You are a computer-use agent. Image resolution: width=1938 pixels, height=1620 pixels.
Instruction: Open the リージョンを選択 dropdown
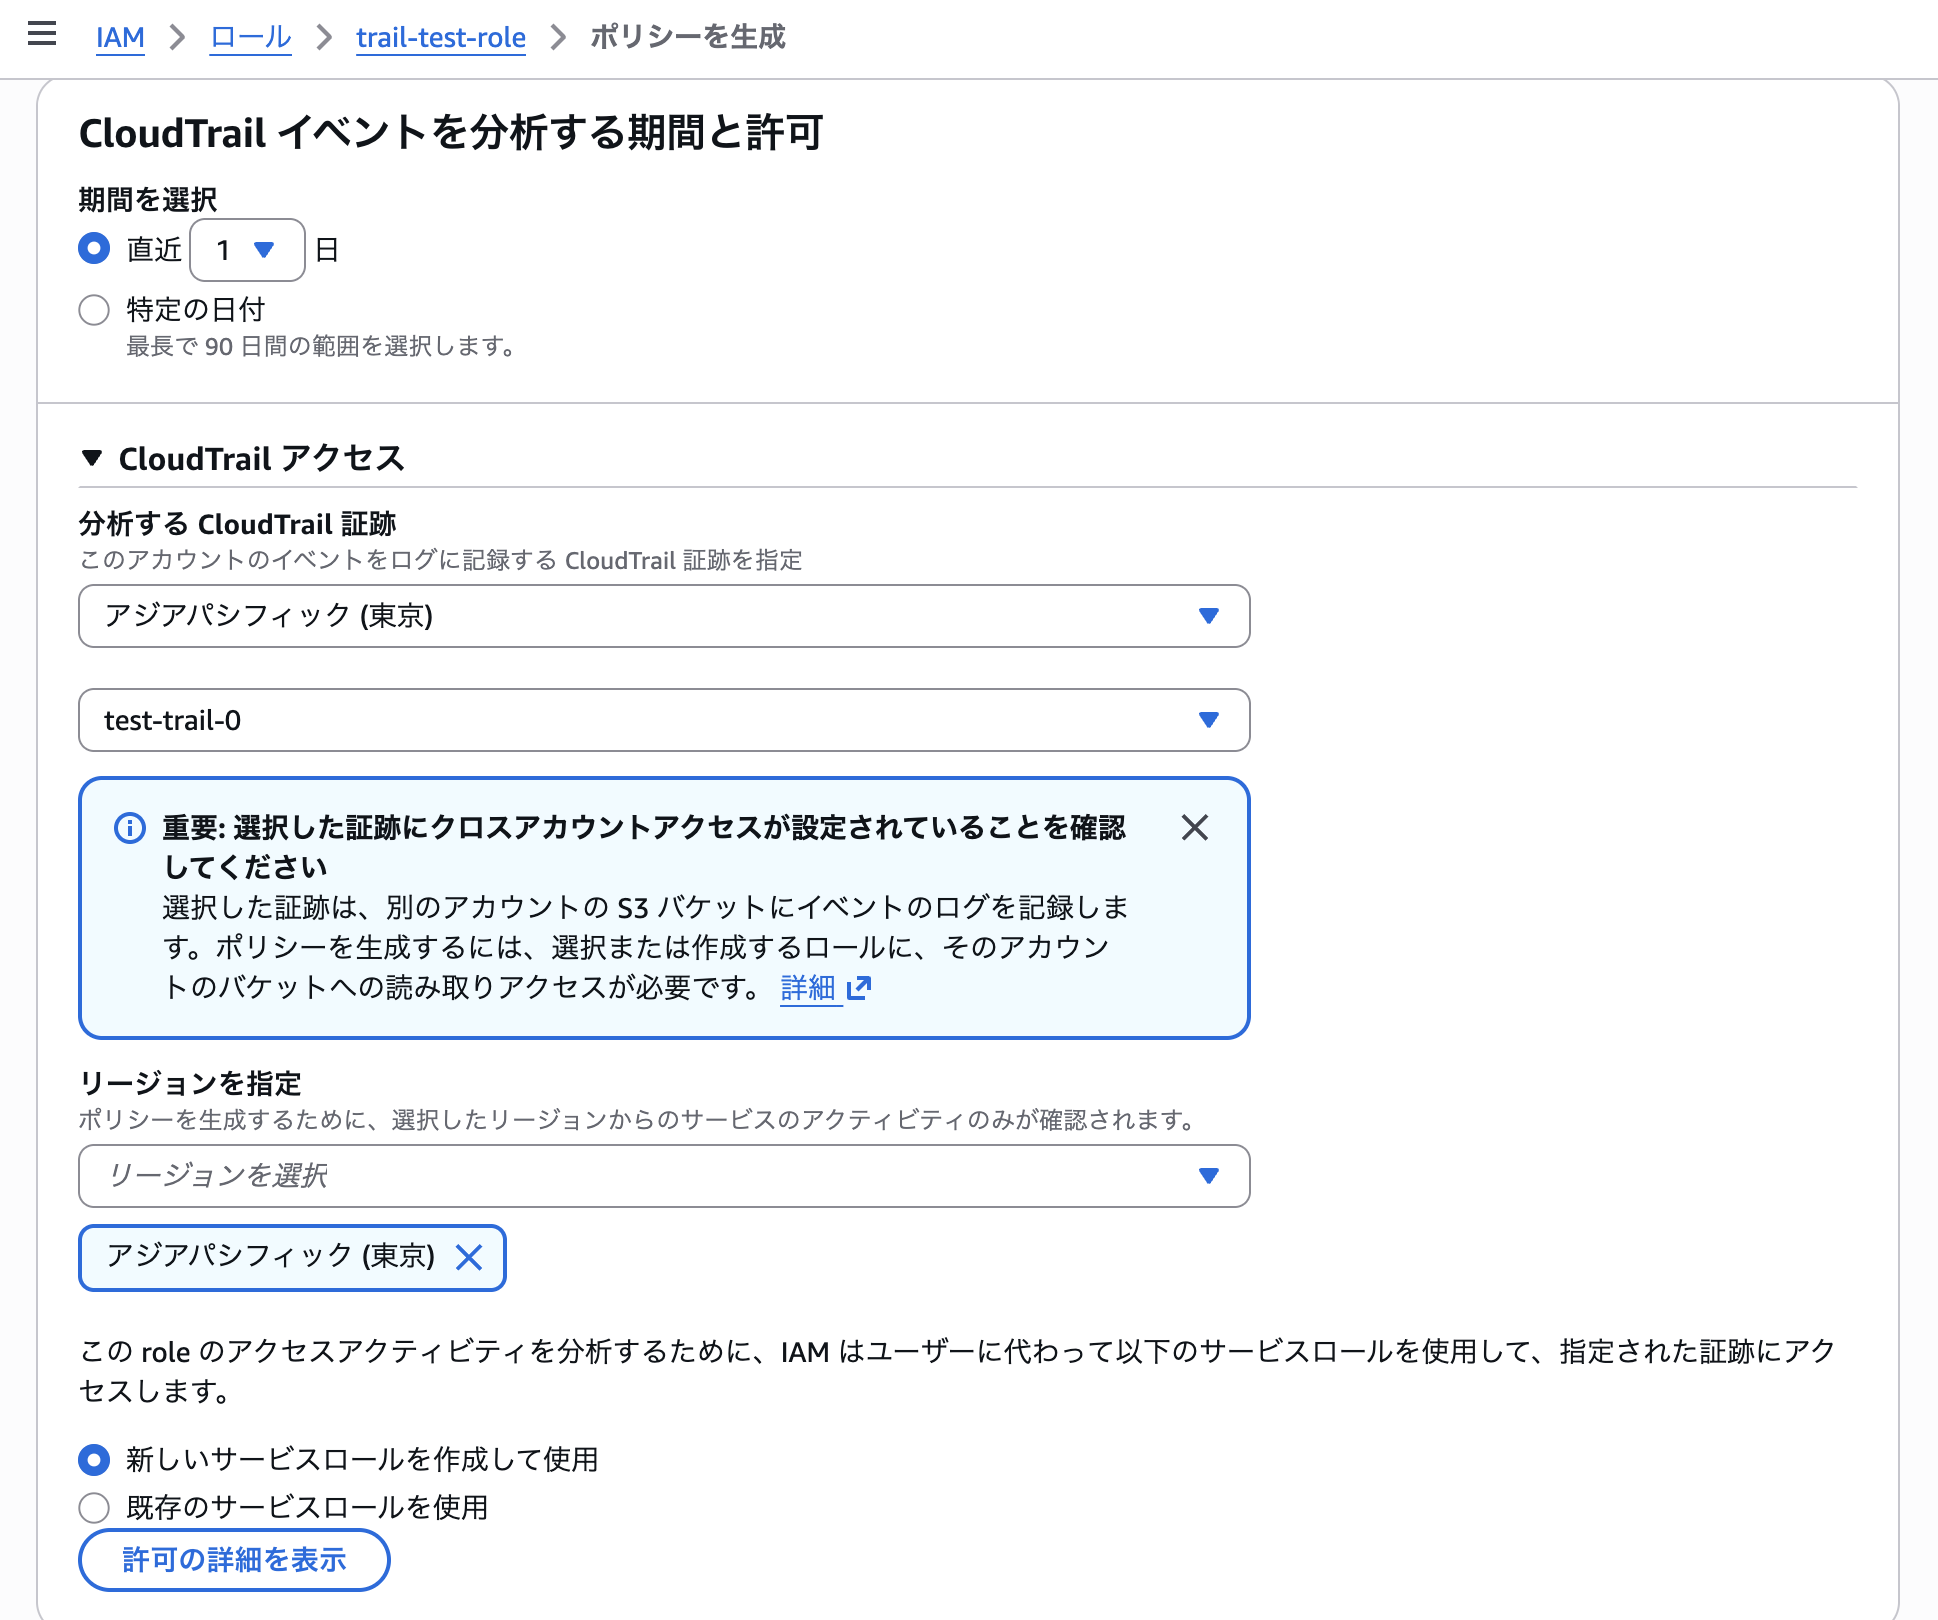[x=664, y=1176]
